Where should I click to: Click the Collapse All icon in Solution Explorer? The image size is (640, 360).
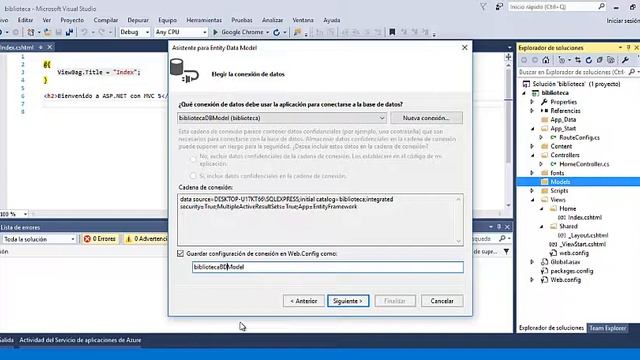pos(600,60)
